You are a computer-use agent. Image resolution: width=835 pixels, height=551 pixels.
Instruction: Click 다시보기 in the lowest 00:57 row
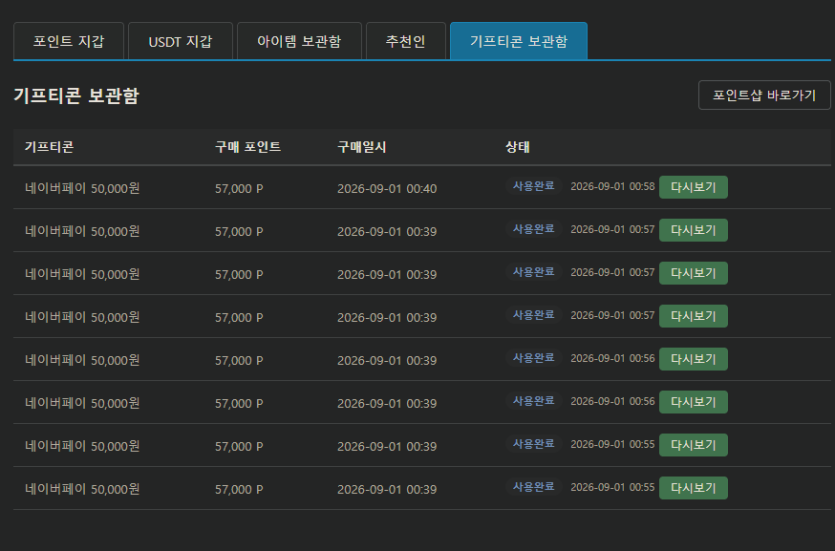coord(693,316)
